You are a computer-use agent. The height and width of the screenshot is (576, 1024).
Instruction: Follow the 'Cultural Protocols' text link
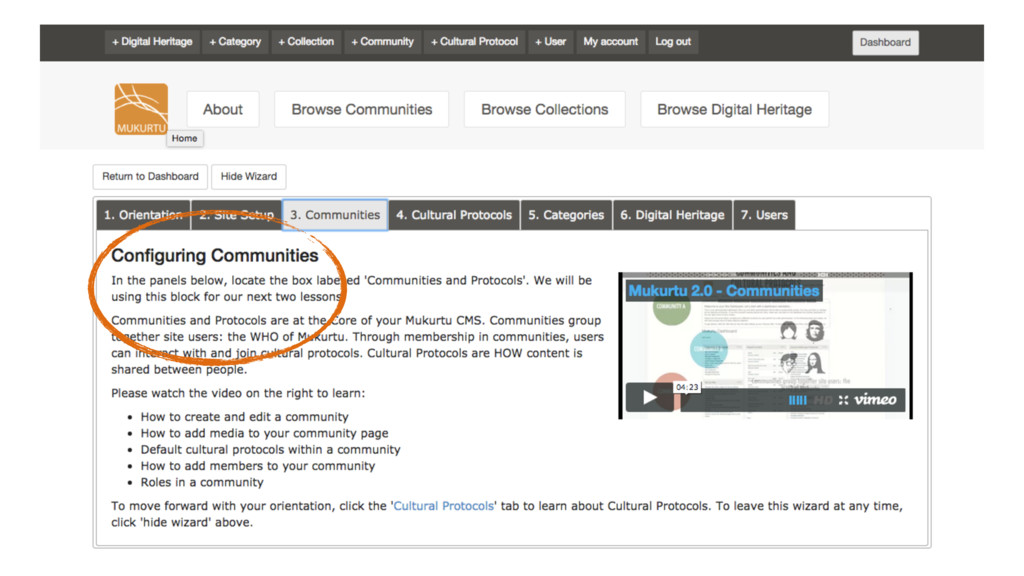coord(443,506)
